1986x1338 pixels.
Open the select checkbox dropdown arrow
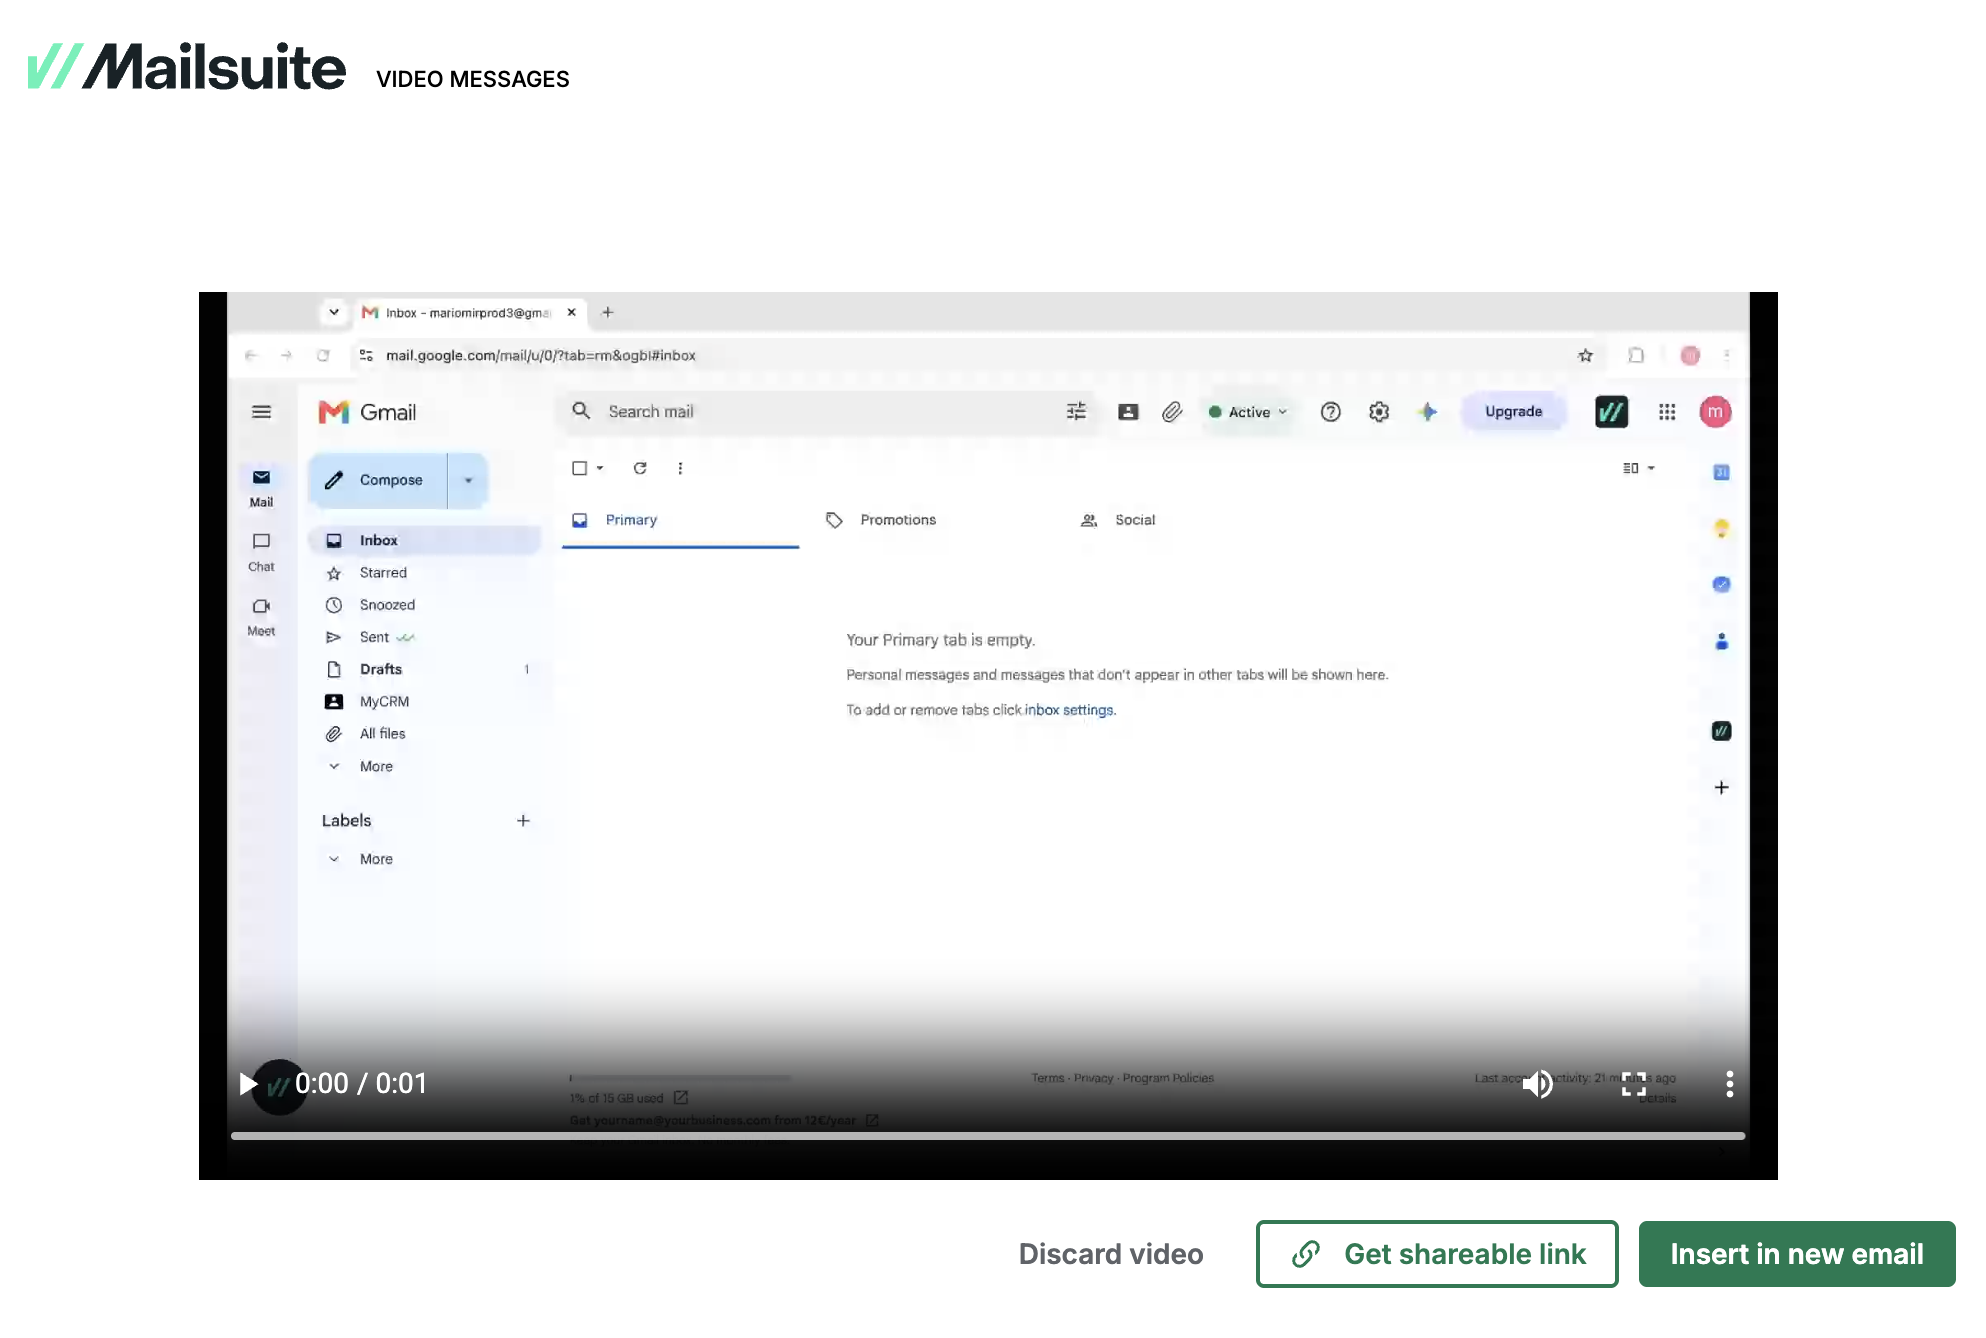pos(600,468)
